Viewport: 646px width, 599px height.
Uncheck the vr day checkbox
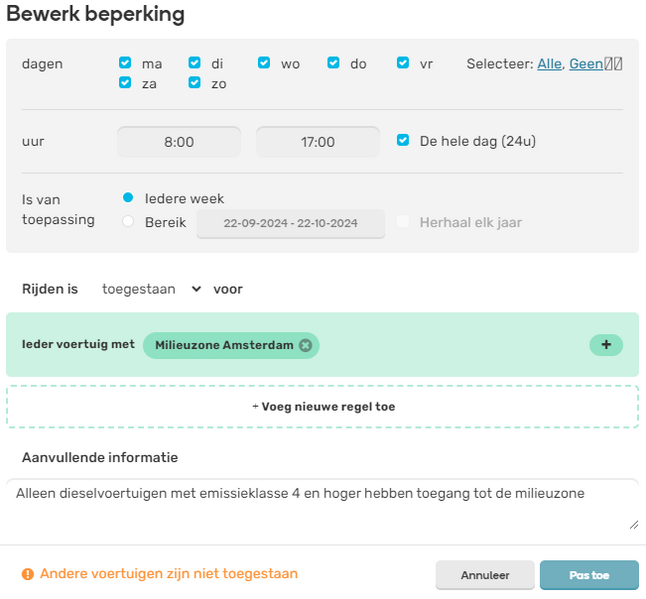click(403, 63)
